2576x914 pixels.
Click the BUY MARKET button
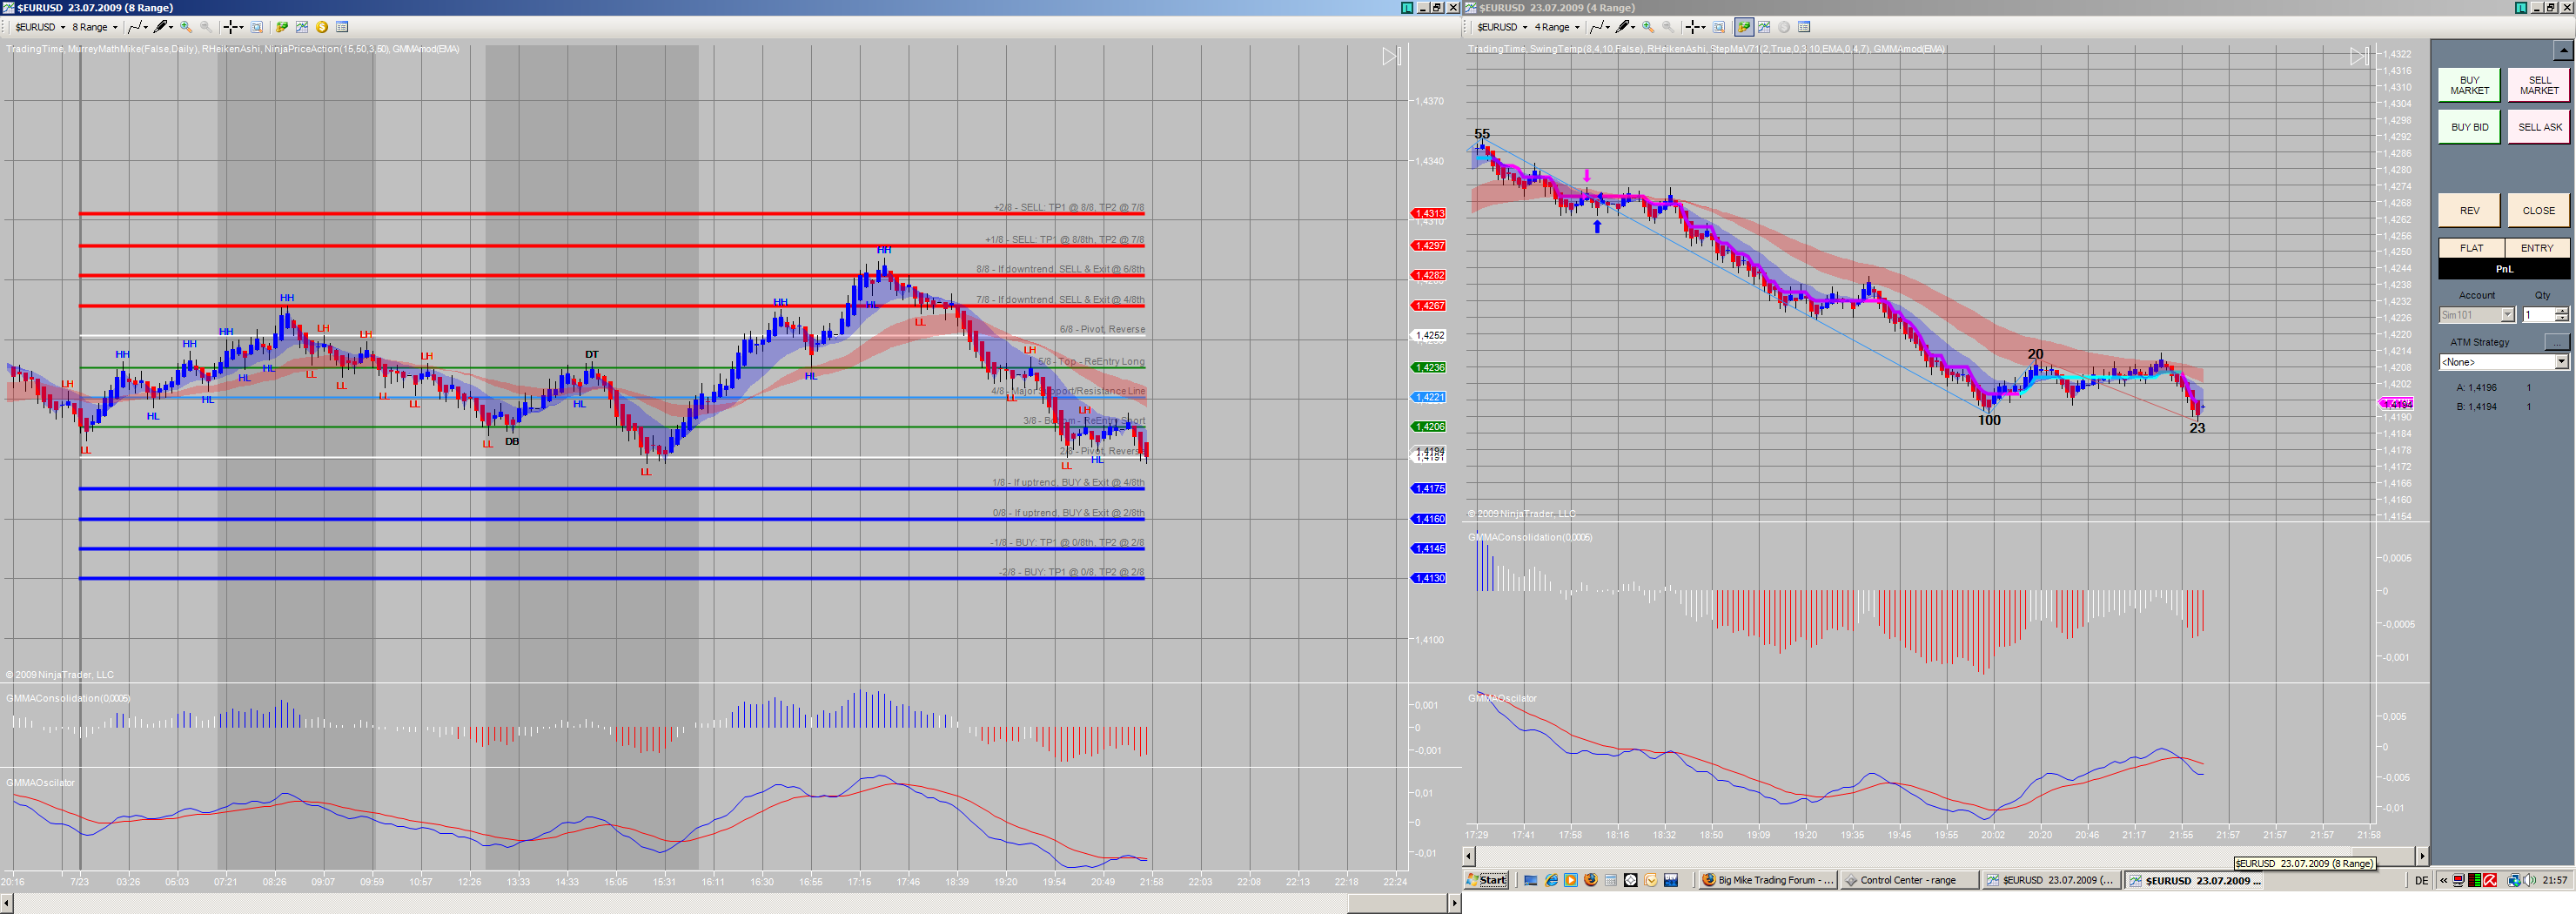(x=2469, y=85)
